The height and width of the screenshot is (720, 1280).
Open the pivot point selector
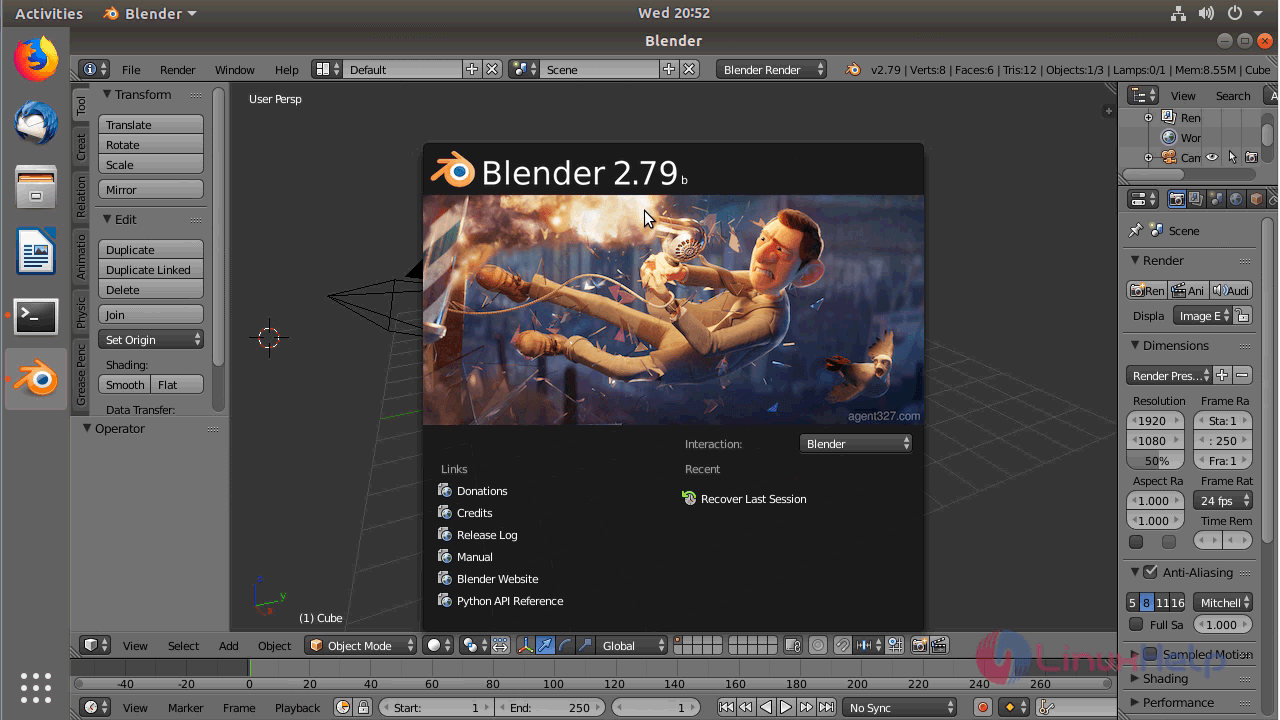pos(474,645)
